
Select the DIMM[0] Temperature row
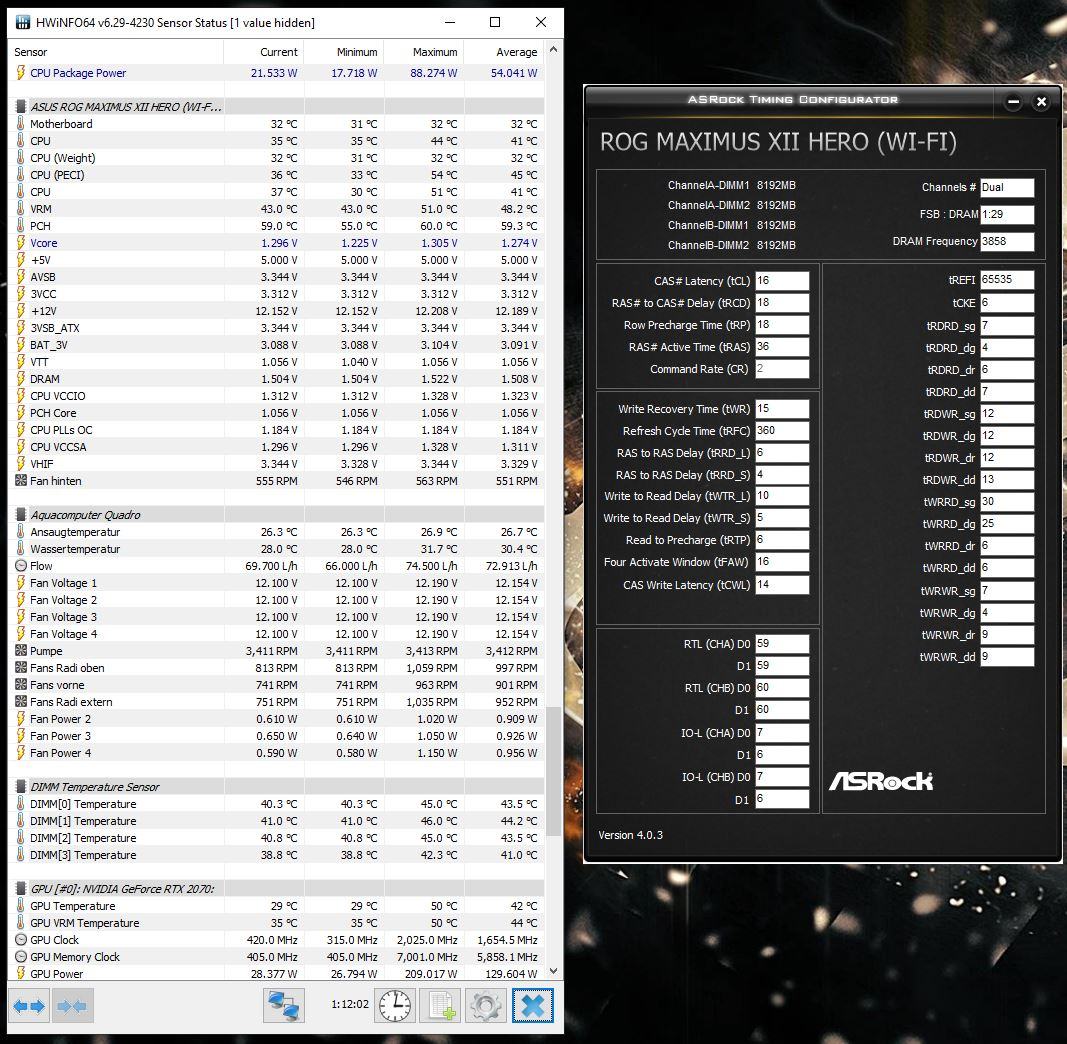(276, 804)
